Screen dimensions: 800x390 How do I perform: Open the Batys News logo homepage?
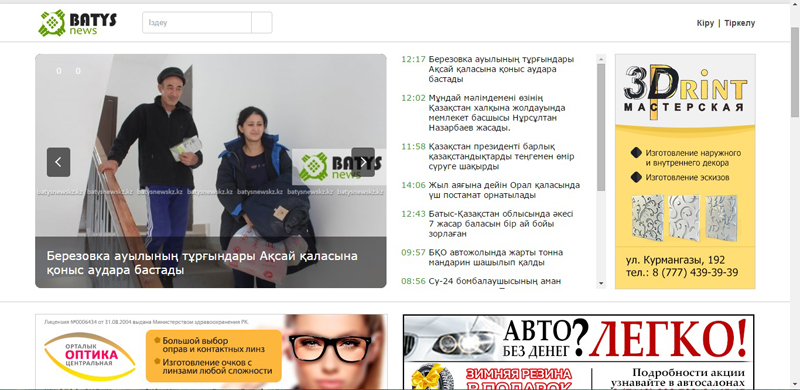(78, 23)
